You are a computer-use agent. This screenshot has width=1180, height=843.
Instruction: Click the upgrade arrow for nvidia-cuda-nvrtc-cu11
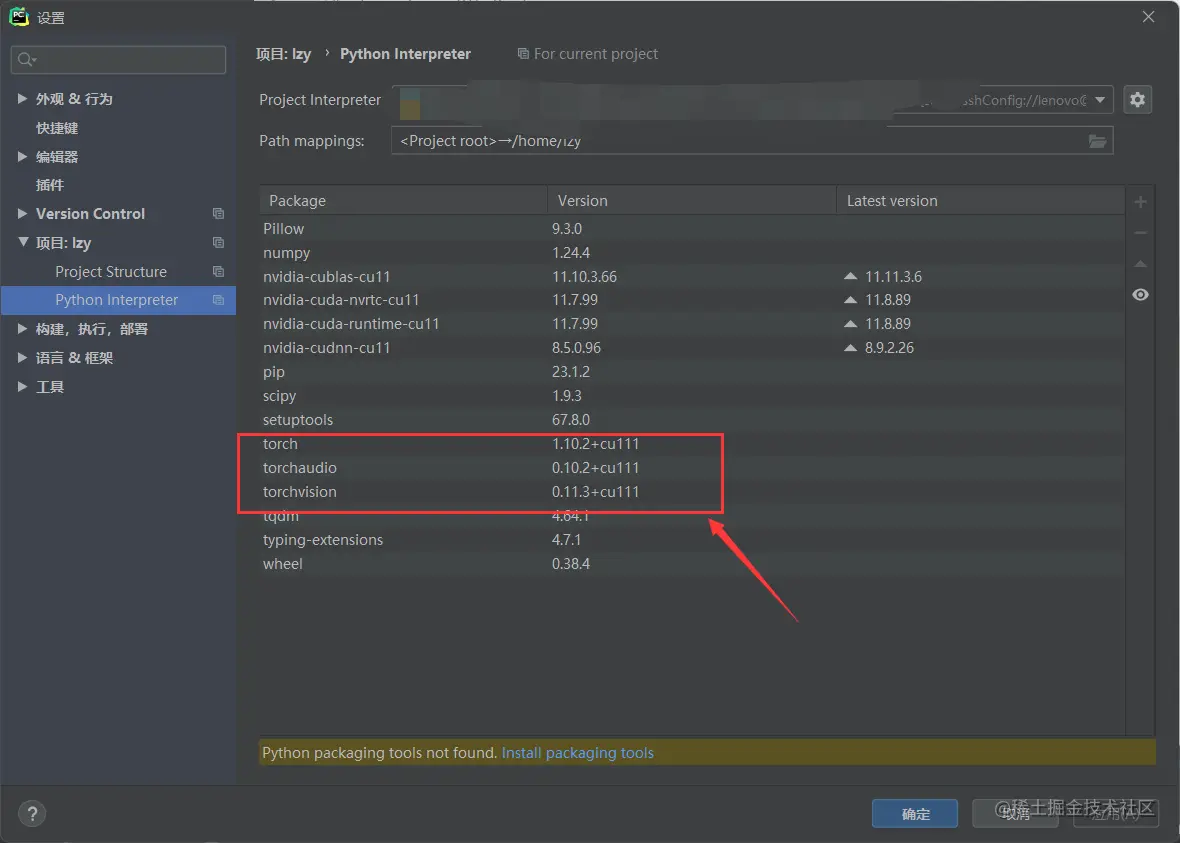pos(850,300)
